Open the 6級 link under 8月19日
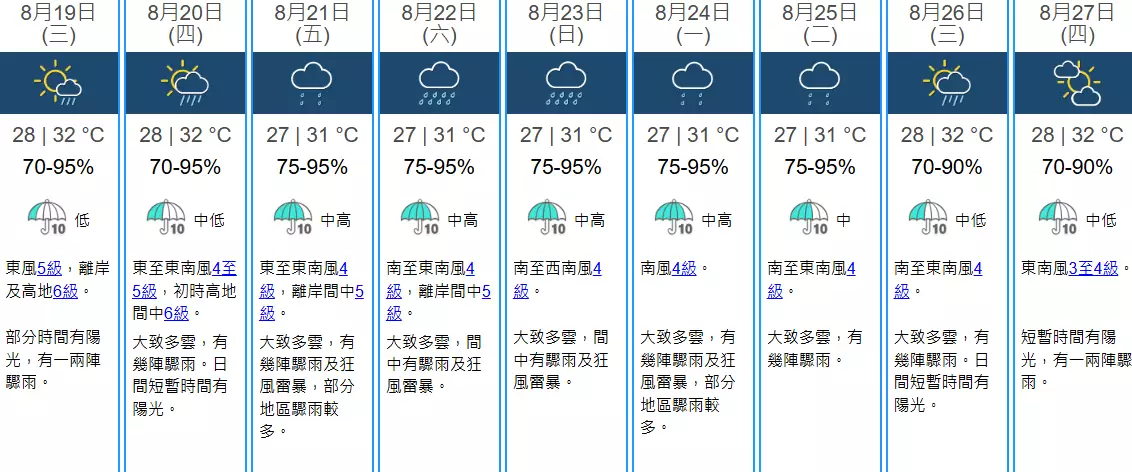This screenshot has width=1132, height=472. (x=66, y=292)
